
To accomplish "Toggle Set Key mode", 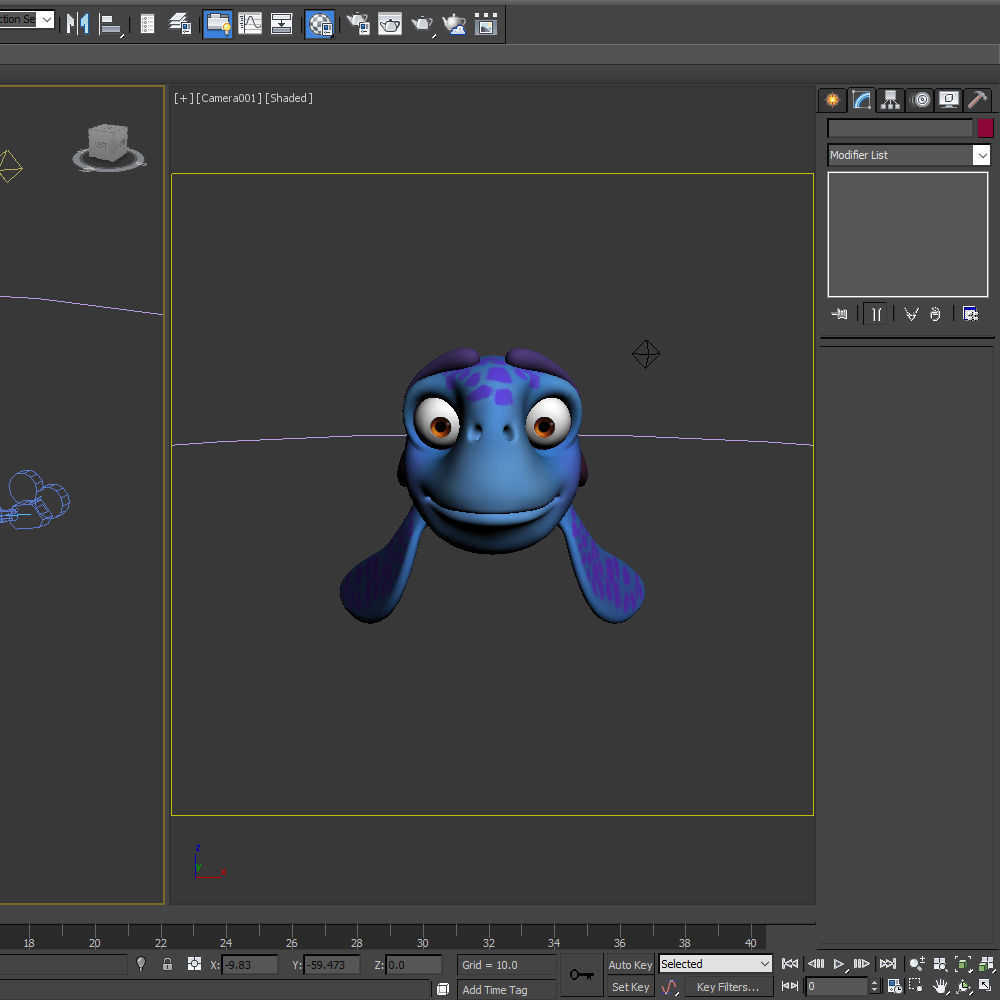I will pos(630,987).
